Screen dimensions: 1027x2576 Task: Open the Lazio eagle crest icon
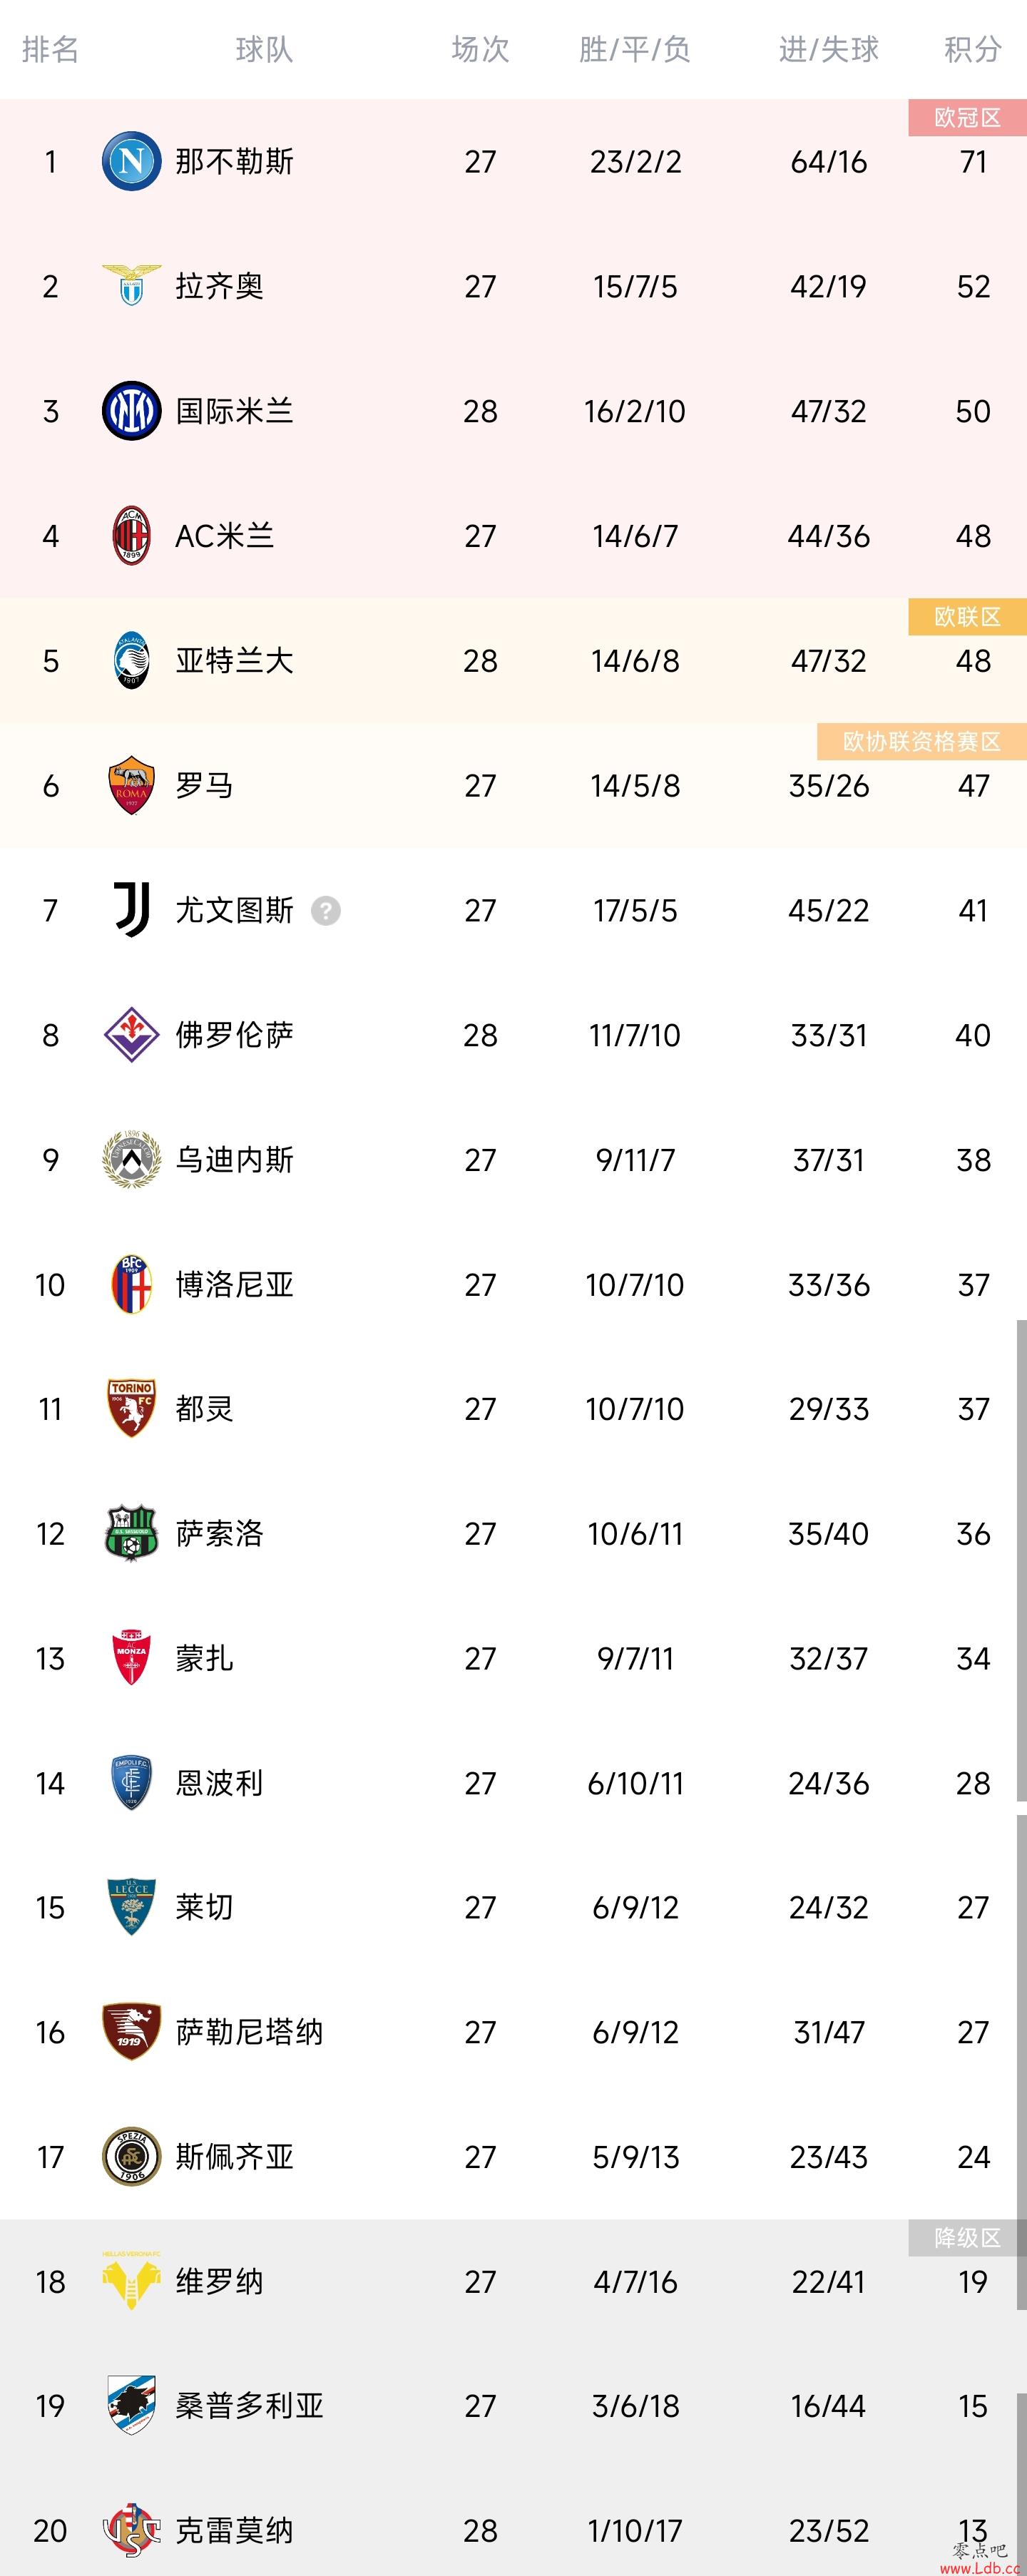[131, 286]
